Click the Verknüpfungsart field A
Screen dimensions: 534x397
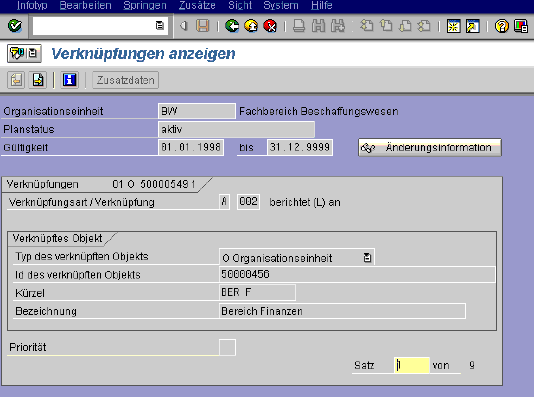(x=224, y=202)
